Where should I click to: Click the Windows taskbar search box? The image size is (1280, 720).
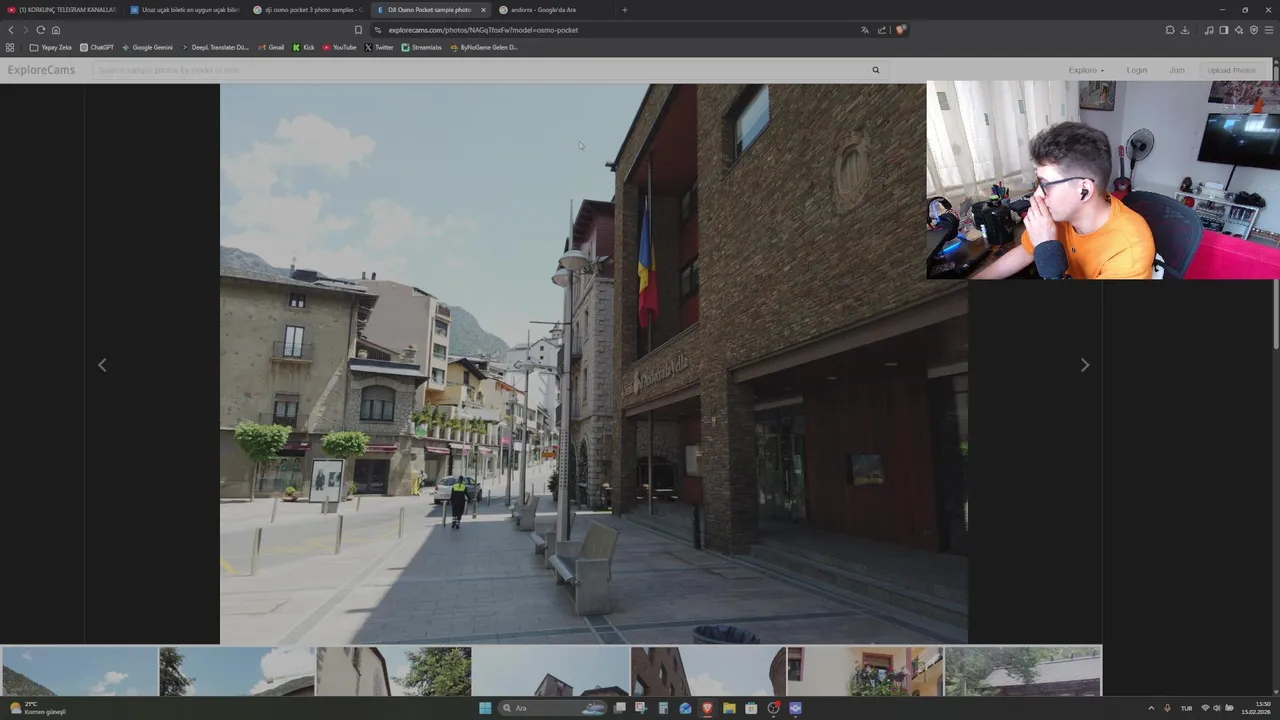[x=553, y=708]
